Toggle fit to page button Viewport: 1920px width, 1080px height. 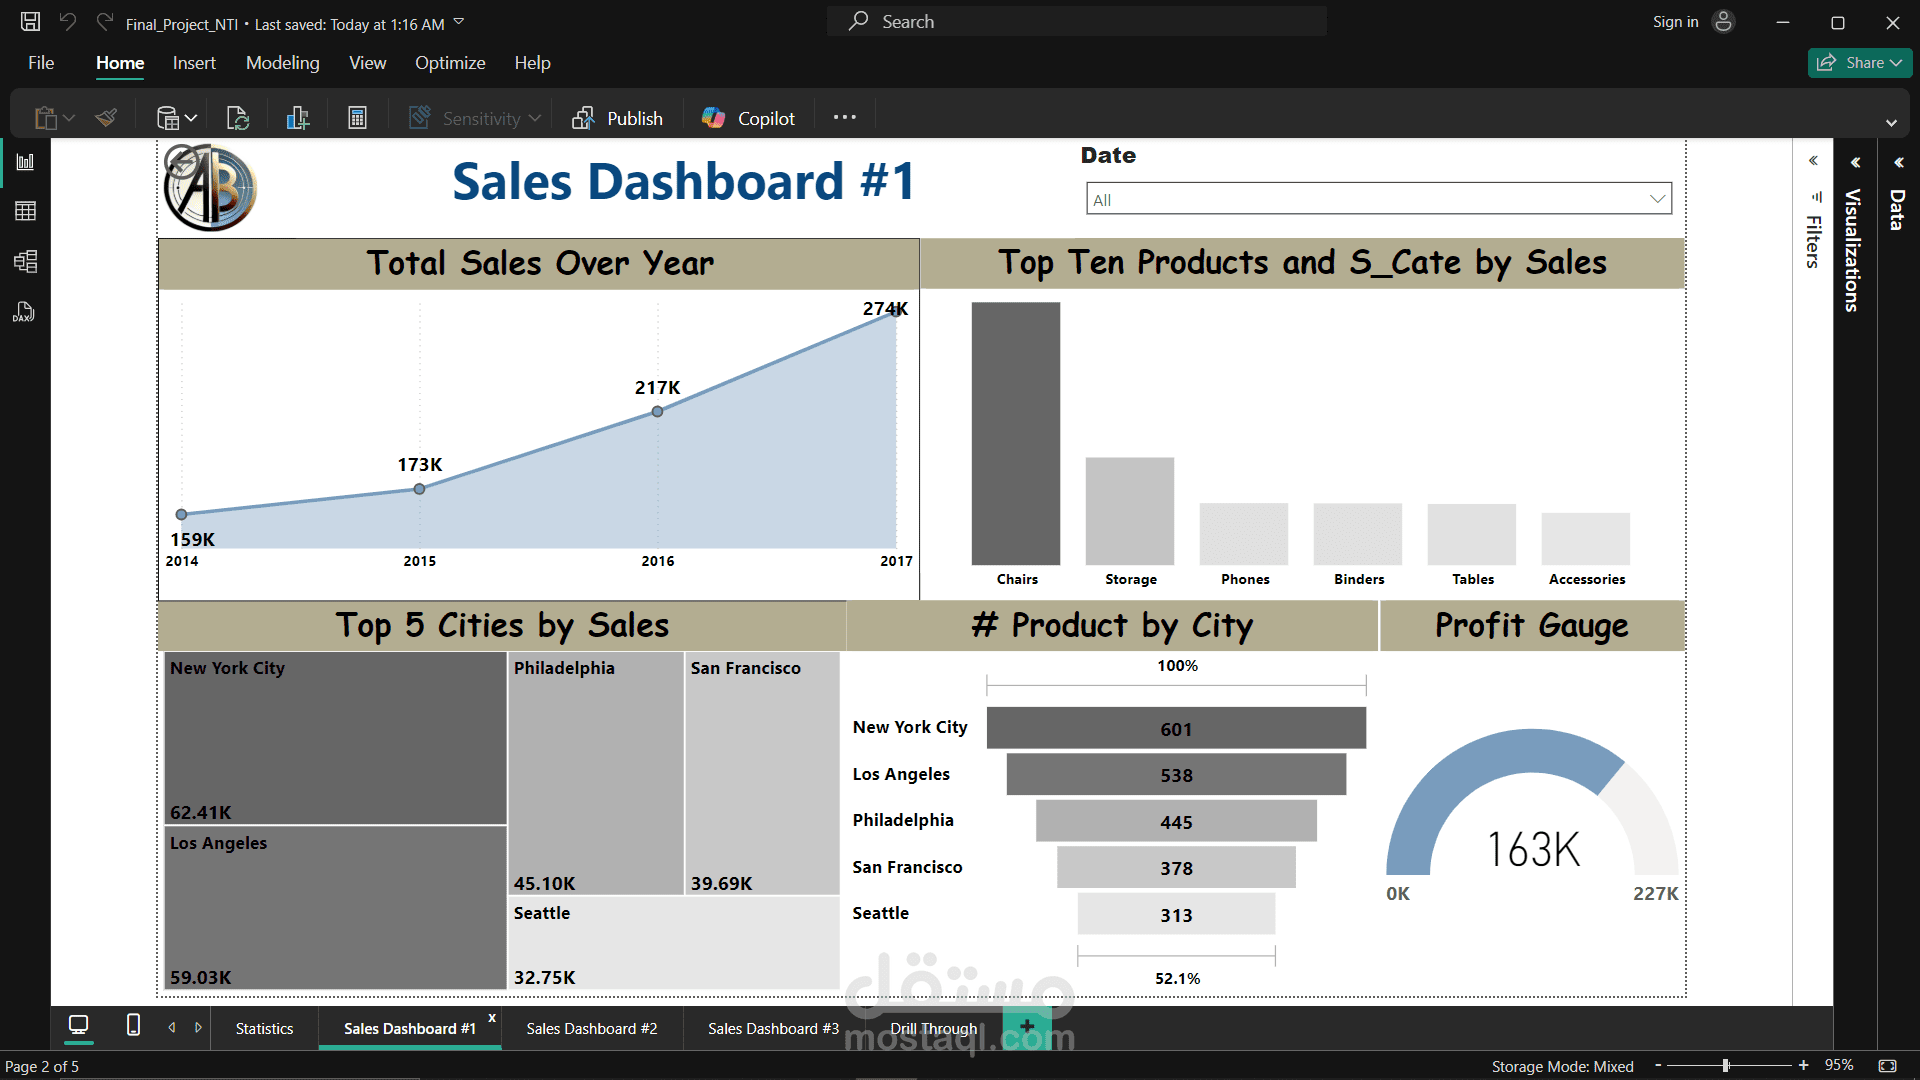1887,1066
